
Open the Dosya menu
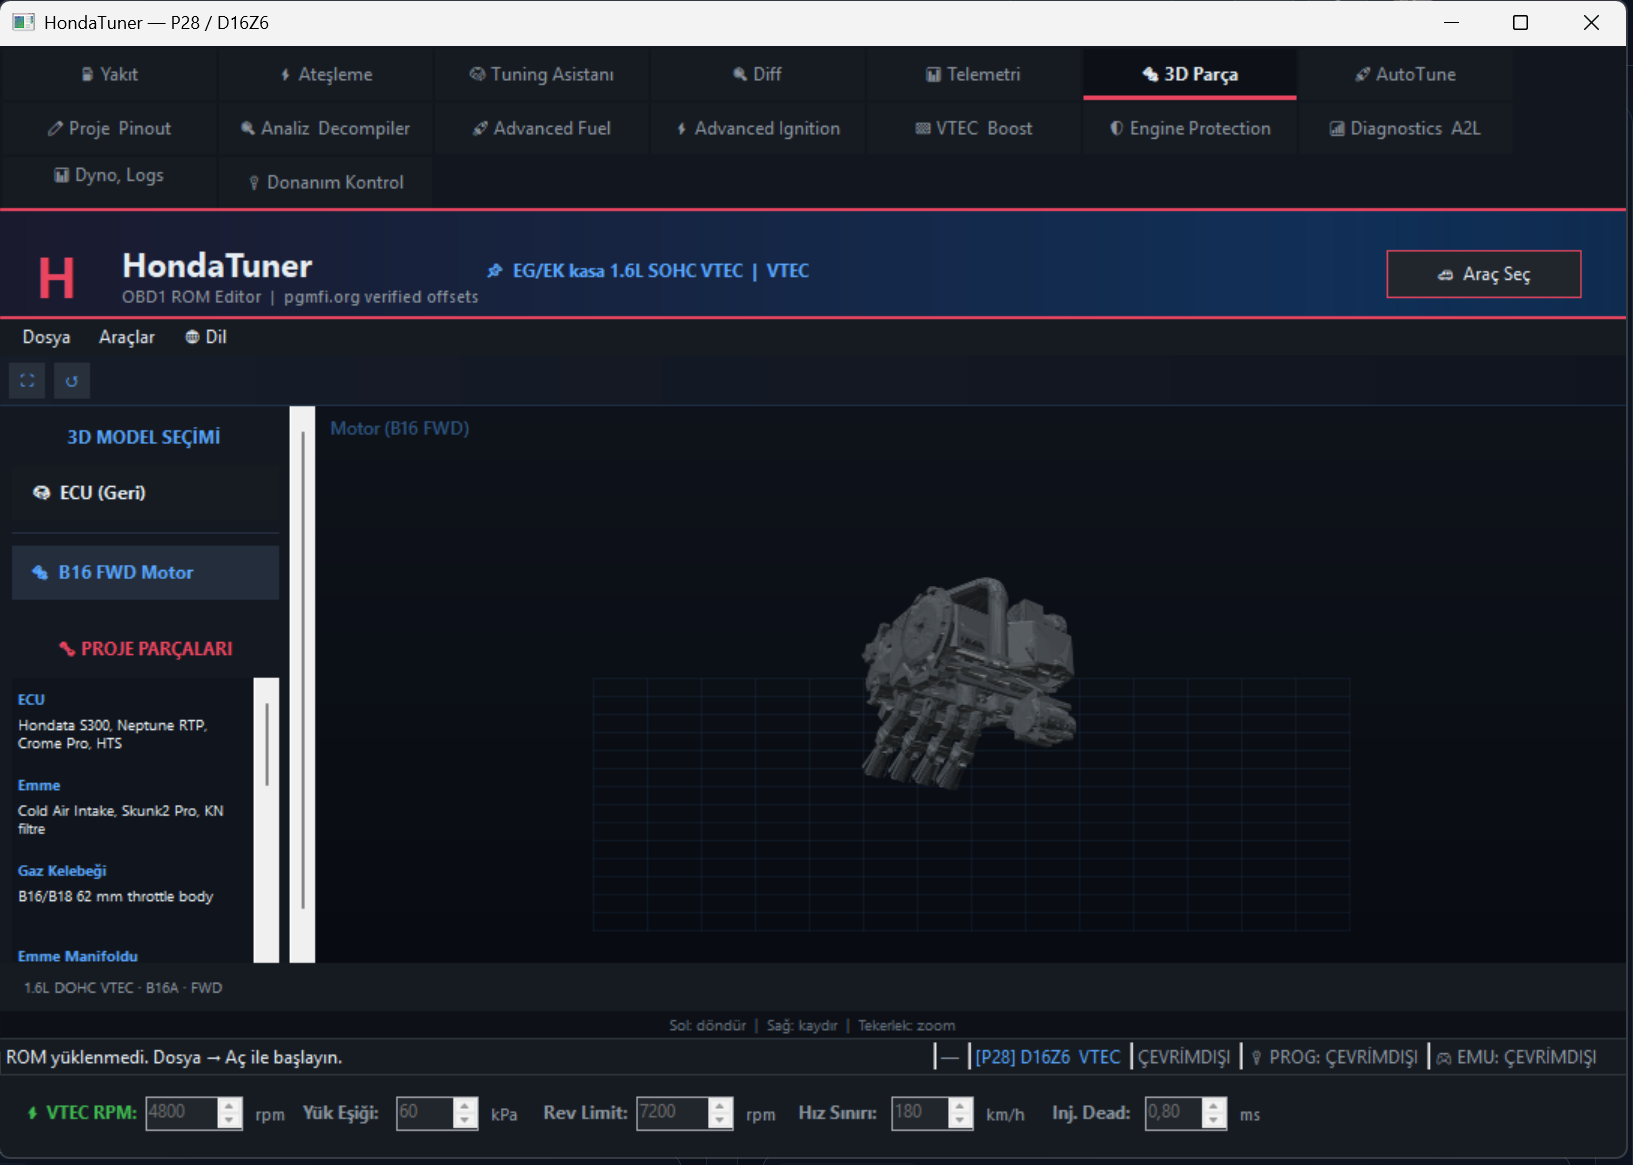pos(46,337)
